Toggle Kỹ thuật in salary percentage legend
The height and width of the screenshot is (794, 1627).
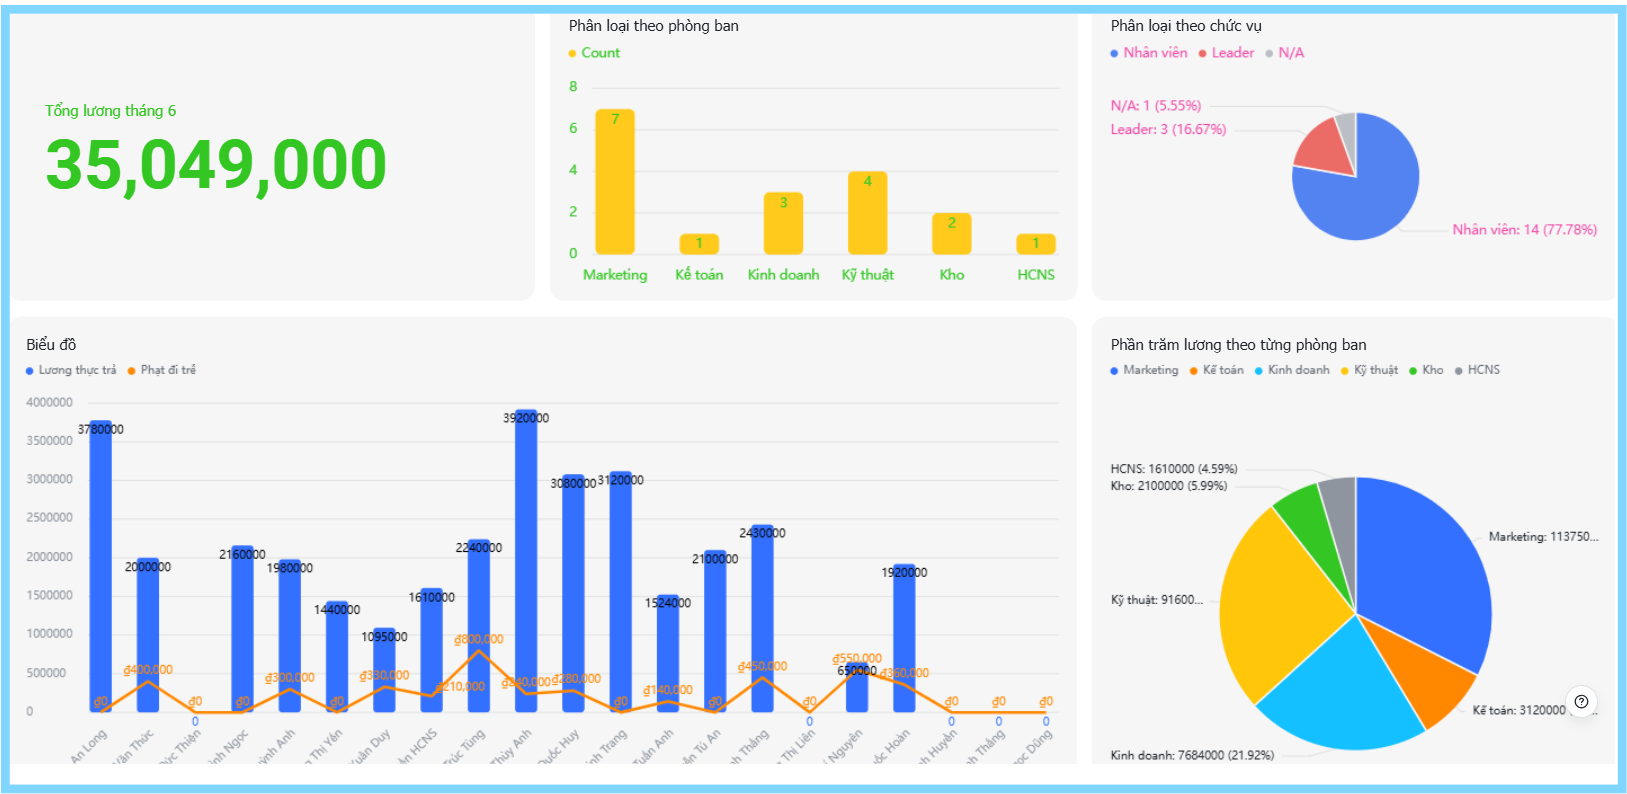coord(1369,370)
